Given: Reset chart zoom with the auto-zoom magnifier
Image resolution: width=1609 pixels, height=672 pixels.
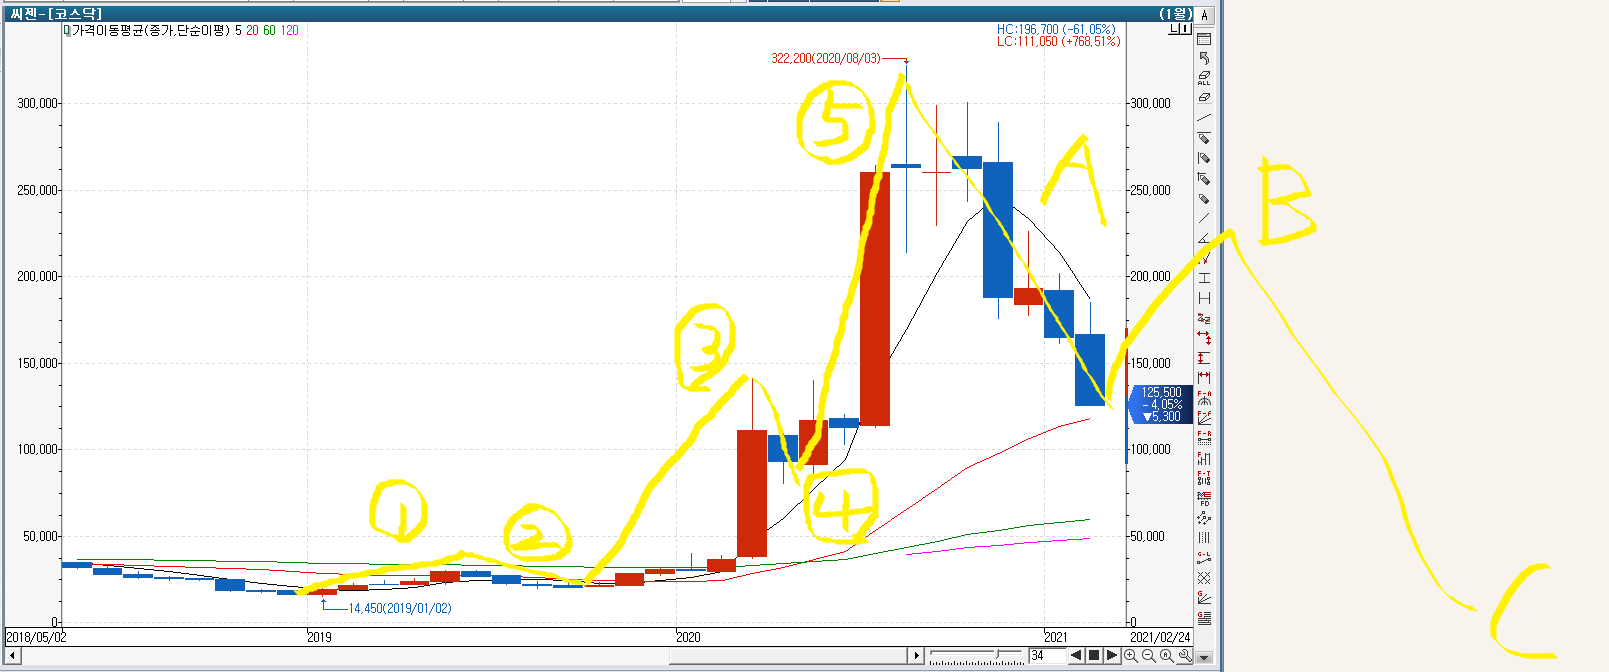Looking at the screenshot, I should 1167,656.
